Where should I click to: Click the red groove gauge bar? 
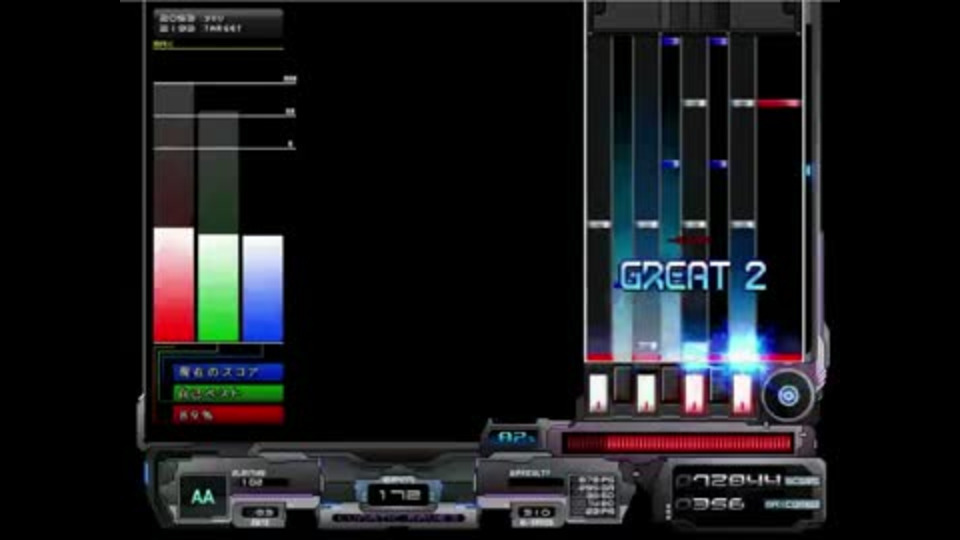tap(678, 443)
